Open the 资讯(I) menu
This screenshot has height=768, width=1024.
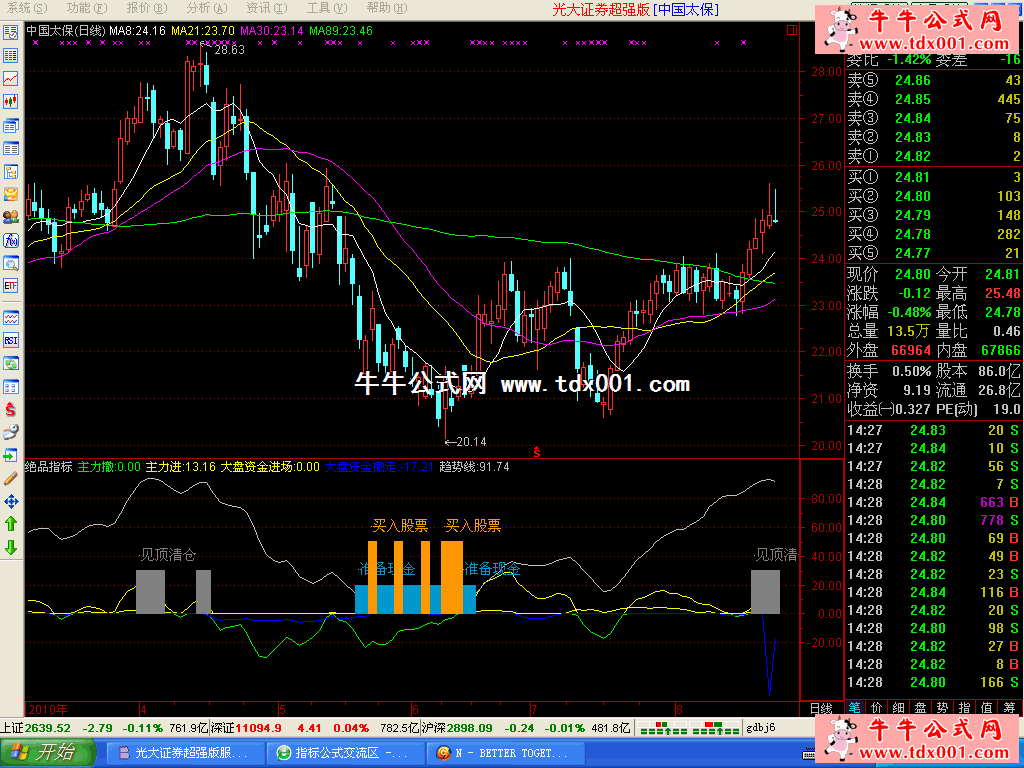(267, 8)
